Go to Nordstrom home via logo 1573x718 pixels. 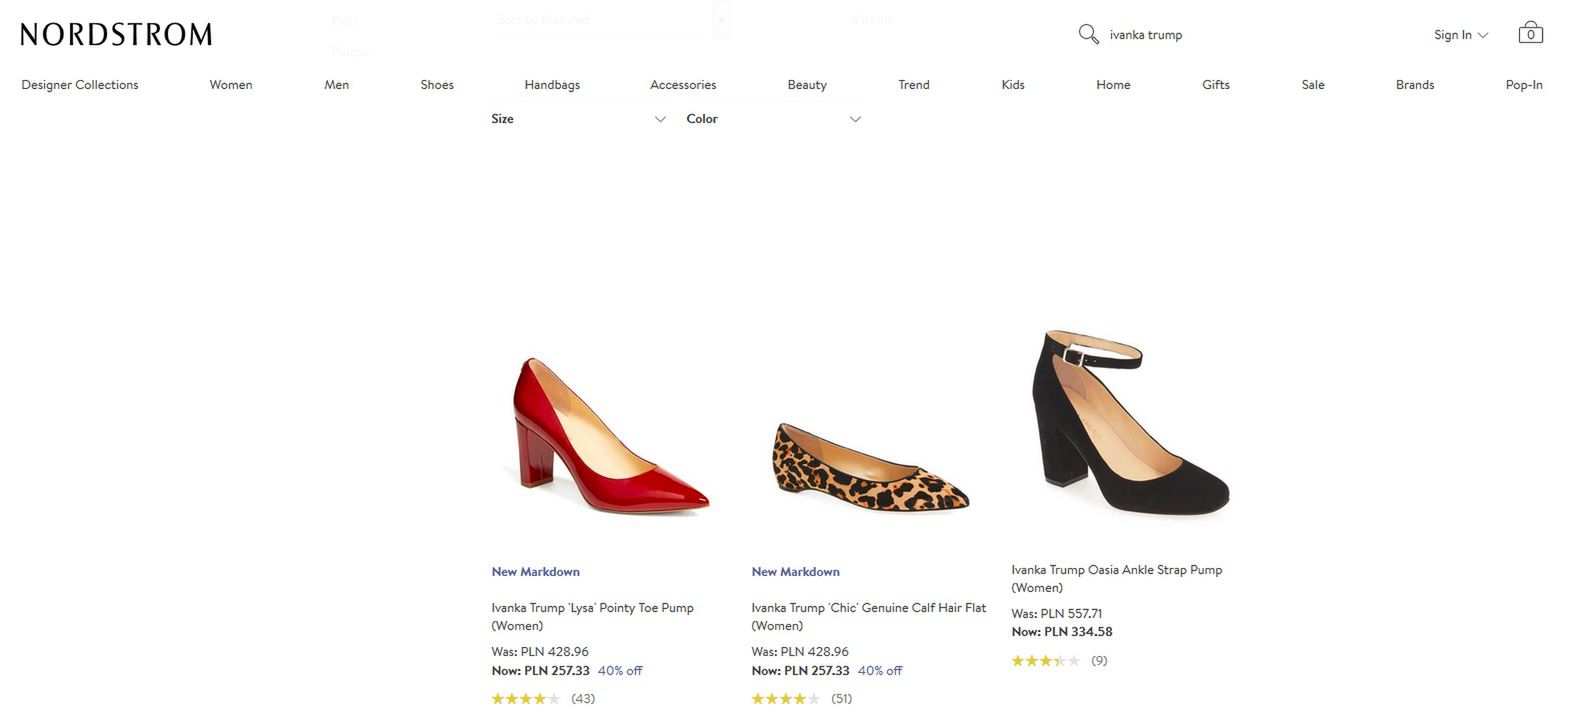[x=116, y=34]
